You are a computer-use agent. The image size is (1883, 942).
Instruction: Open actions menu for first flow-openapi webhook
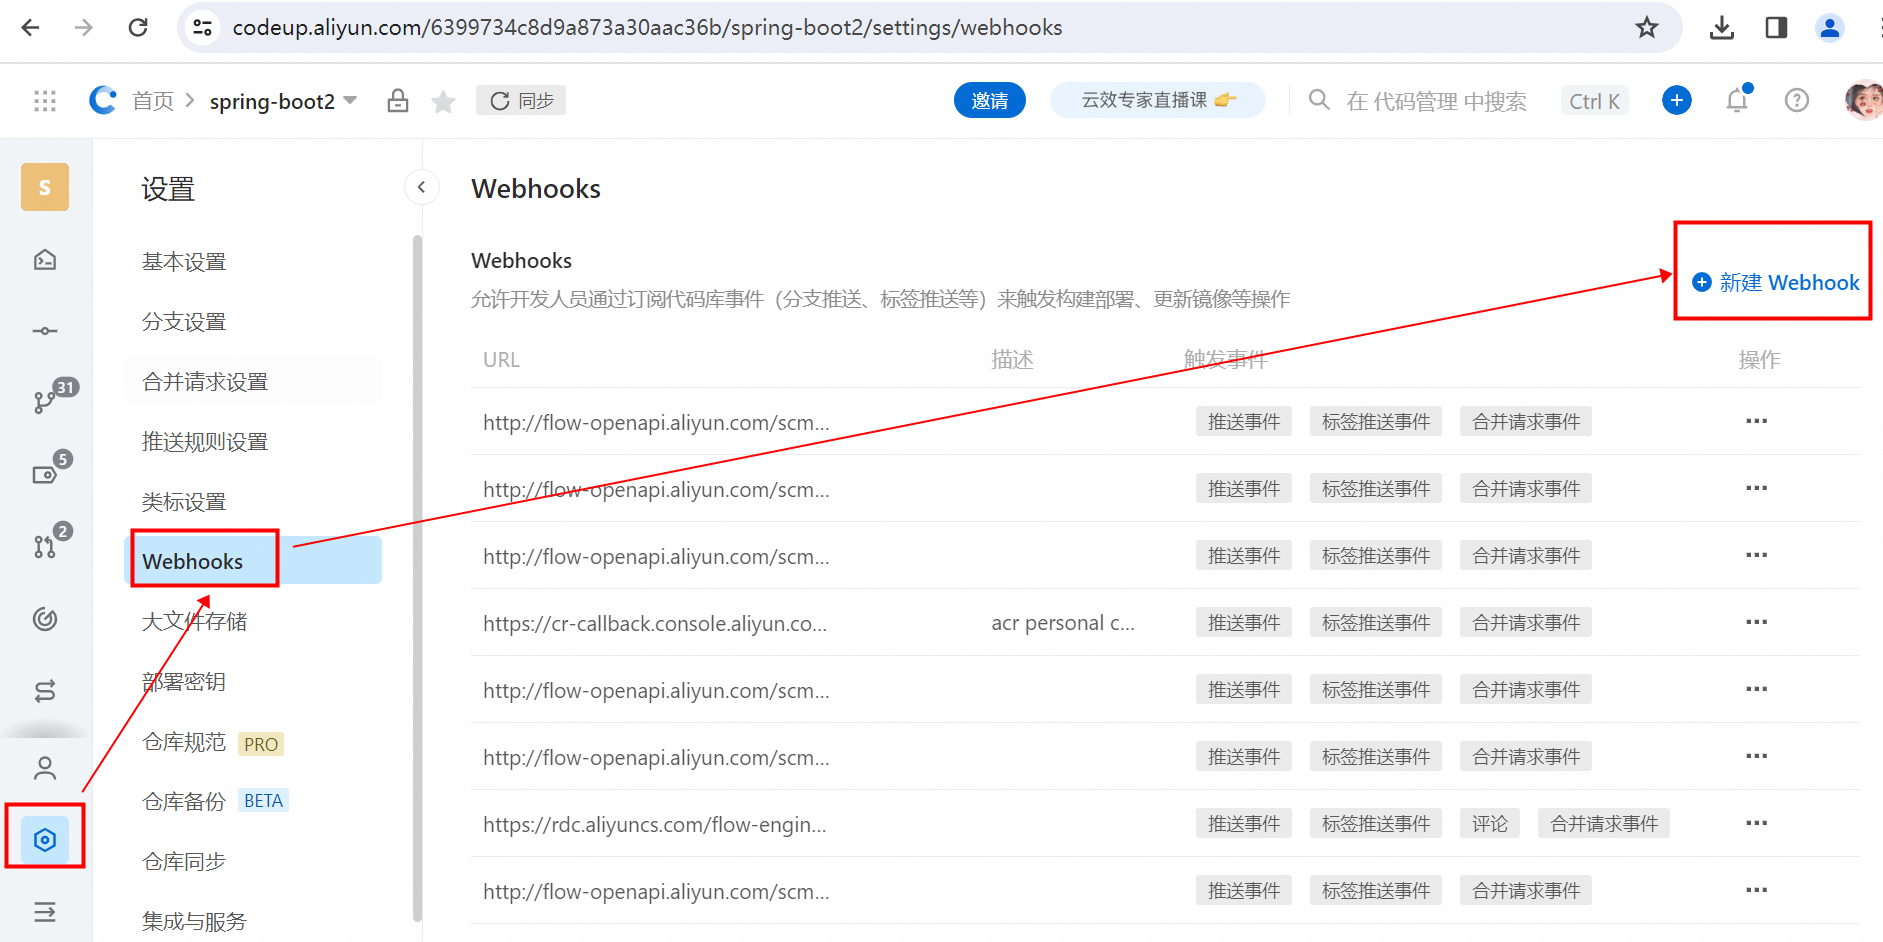coord(1756,421)
